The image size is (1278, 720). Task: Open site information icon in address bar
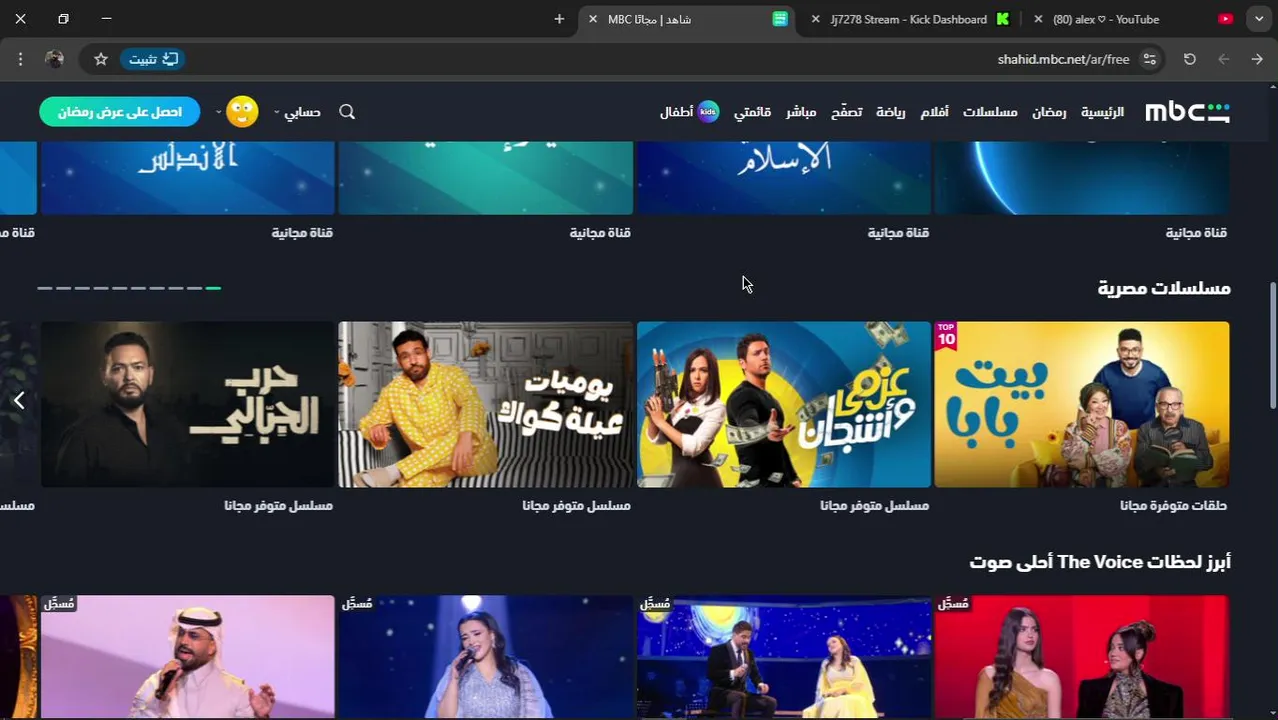point(1150,59)
